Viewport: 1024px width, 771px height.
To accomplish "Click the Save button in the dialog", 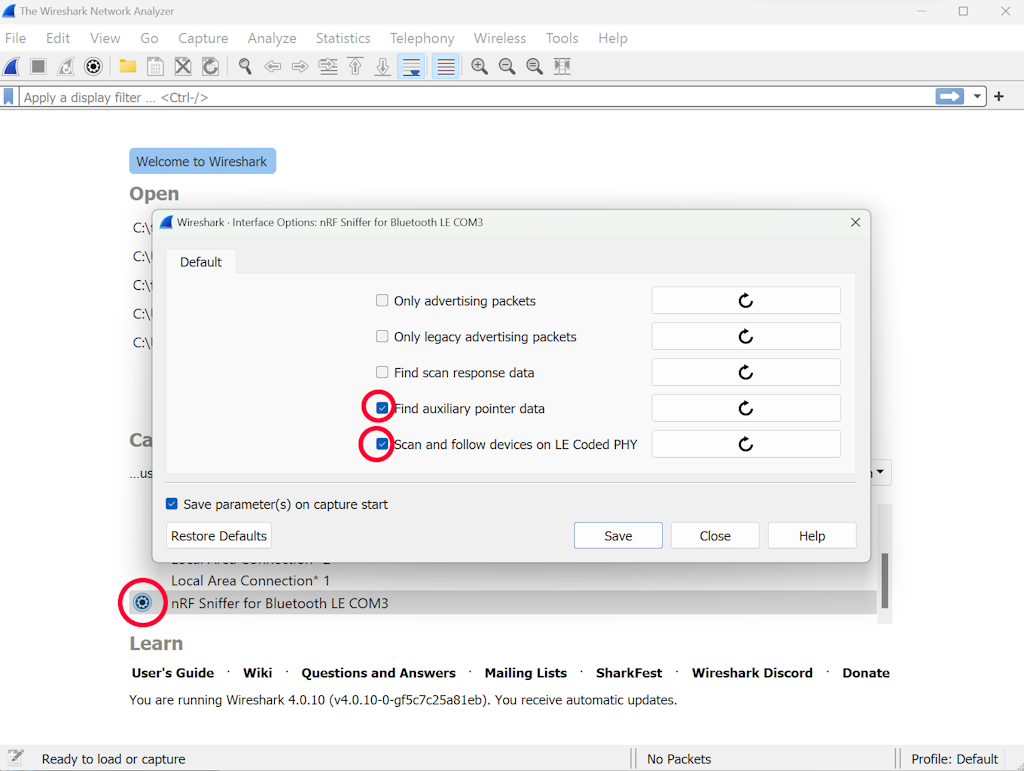I will point(618,535).
